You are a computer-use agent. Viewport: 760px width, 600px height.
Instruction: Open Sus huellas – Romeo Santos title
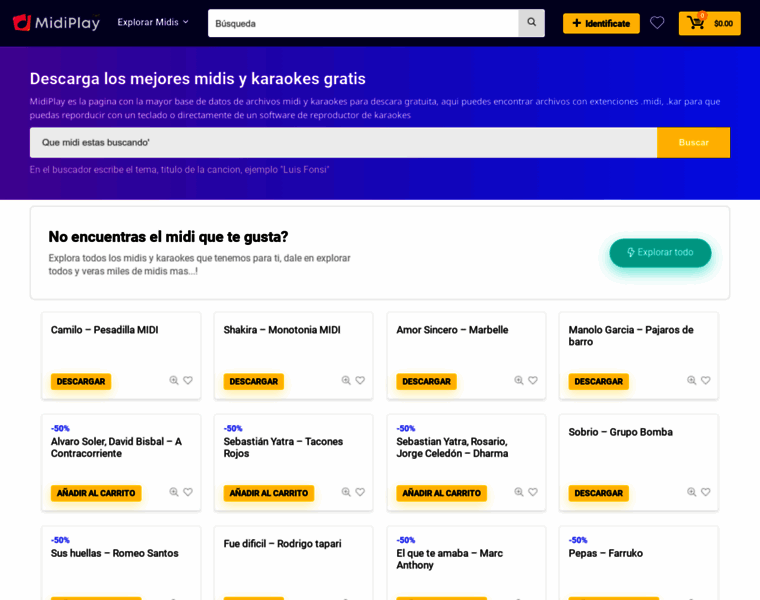(114, 553)
